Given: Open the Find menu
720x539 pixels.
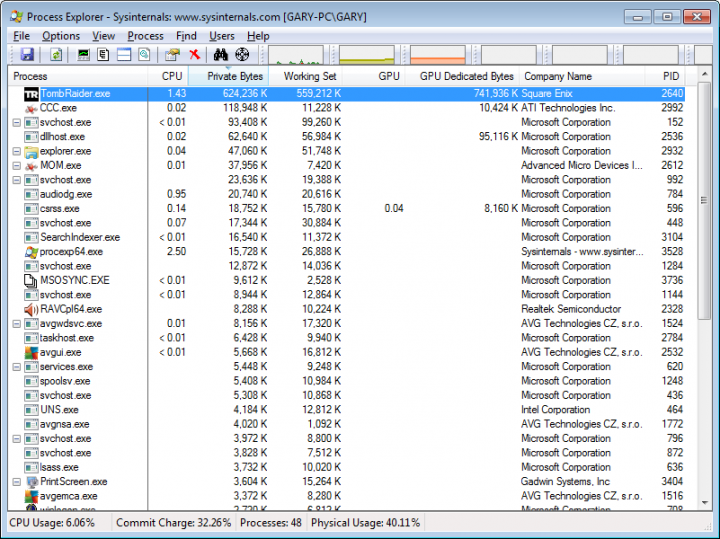Looking at the screenshot, I should pyautogui.click(x=186, y=36).
